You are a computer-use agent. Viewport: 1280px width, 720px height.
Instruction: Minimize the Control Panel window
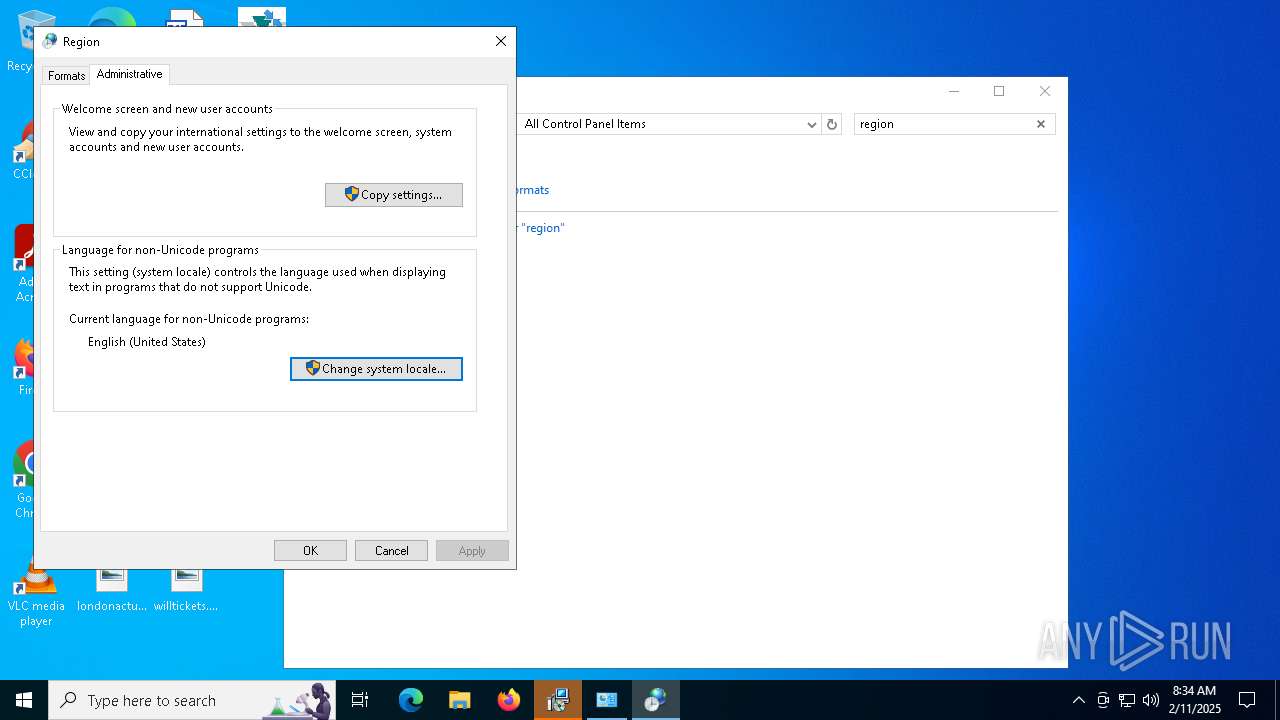tap(953, 91)
